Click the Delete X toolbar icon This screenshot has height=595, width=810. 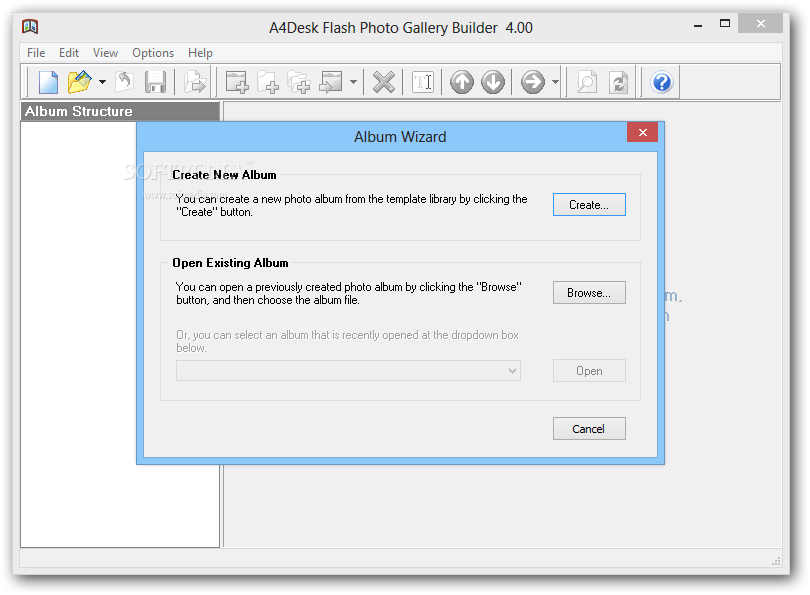(383, 82)
